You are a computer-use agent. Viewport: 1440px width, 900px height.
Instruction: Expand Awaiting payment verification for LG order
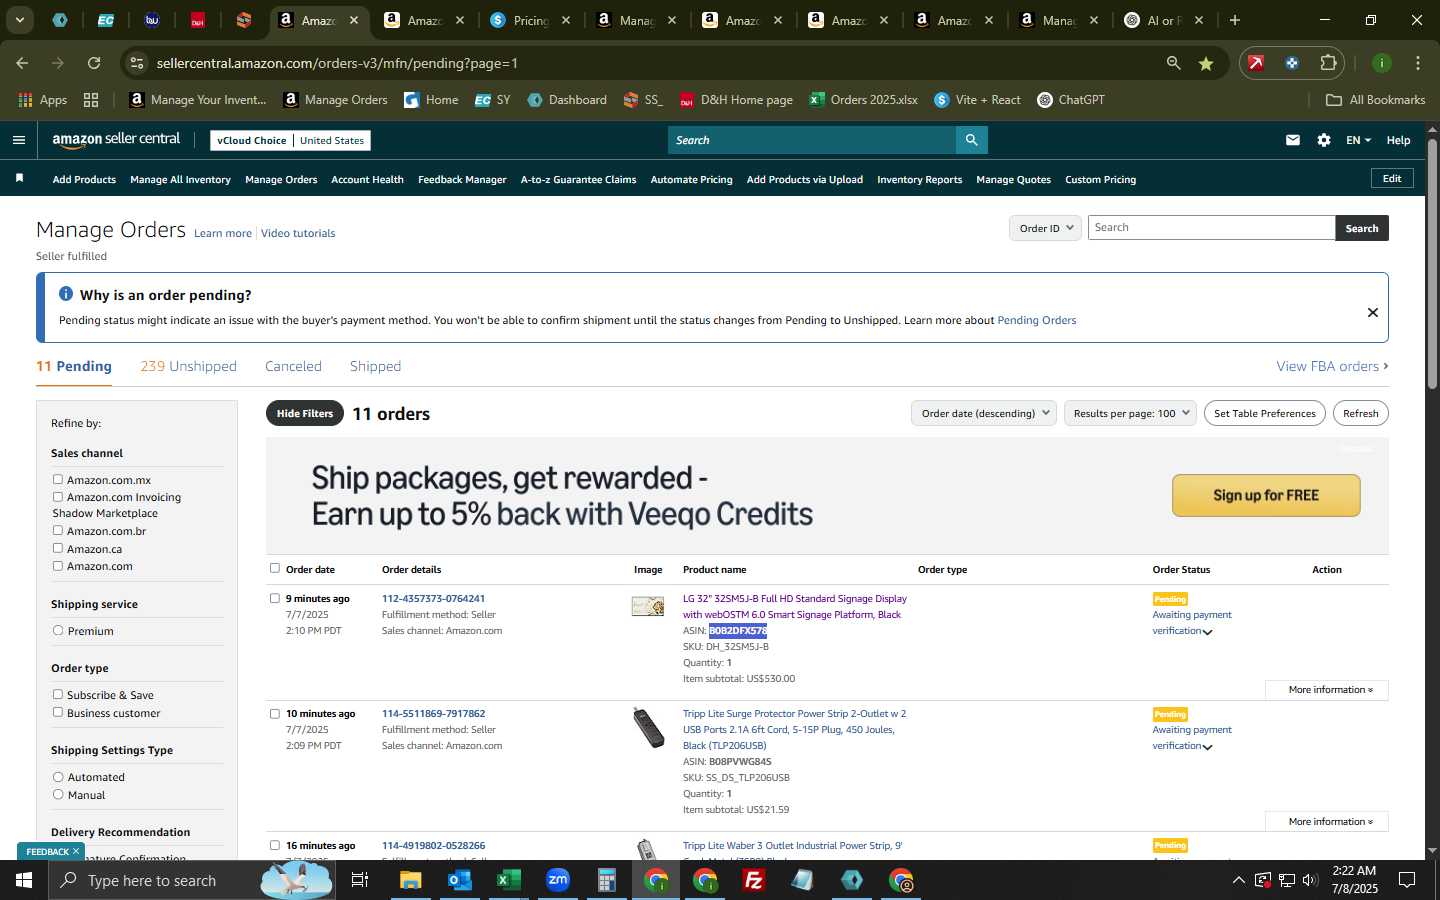click(1208, 632)
